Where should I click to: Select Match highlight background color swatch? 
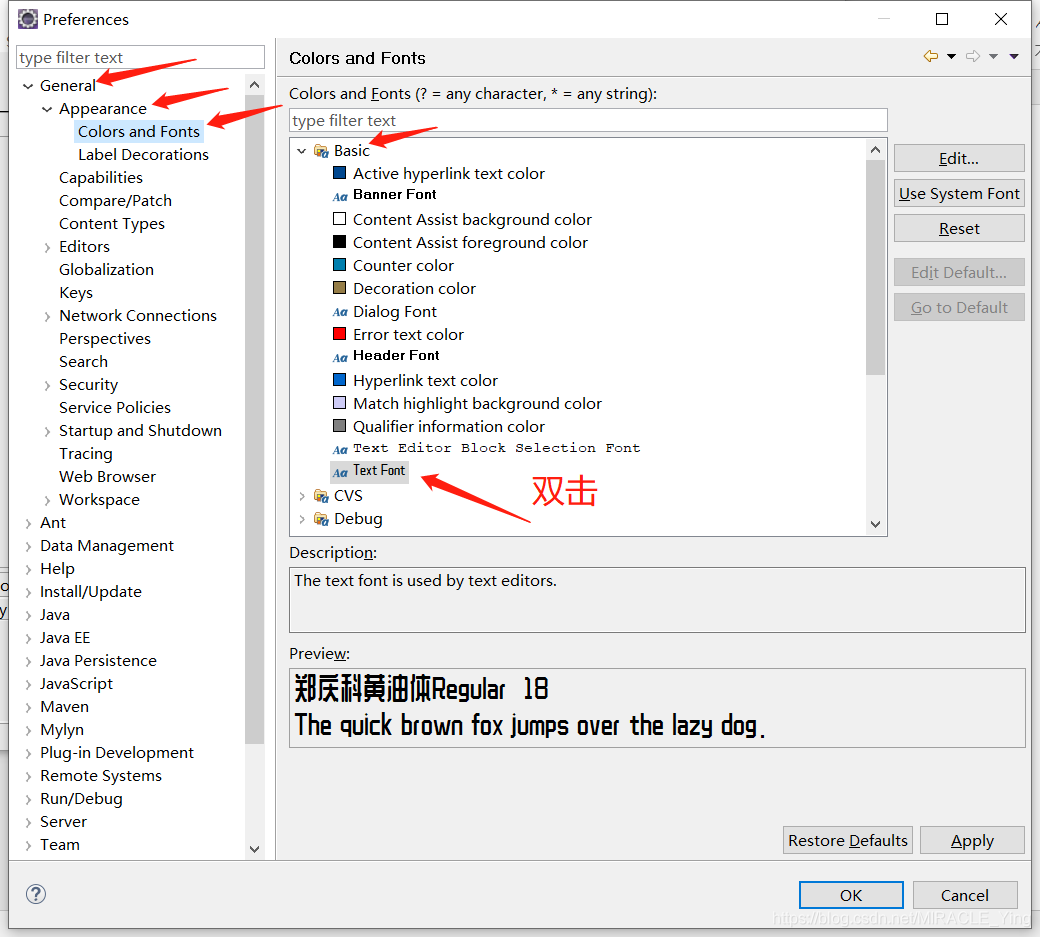pyautogui.click(x=340, y=403)
